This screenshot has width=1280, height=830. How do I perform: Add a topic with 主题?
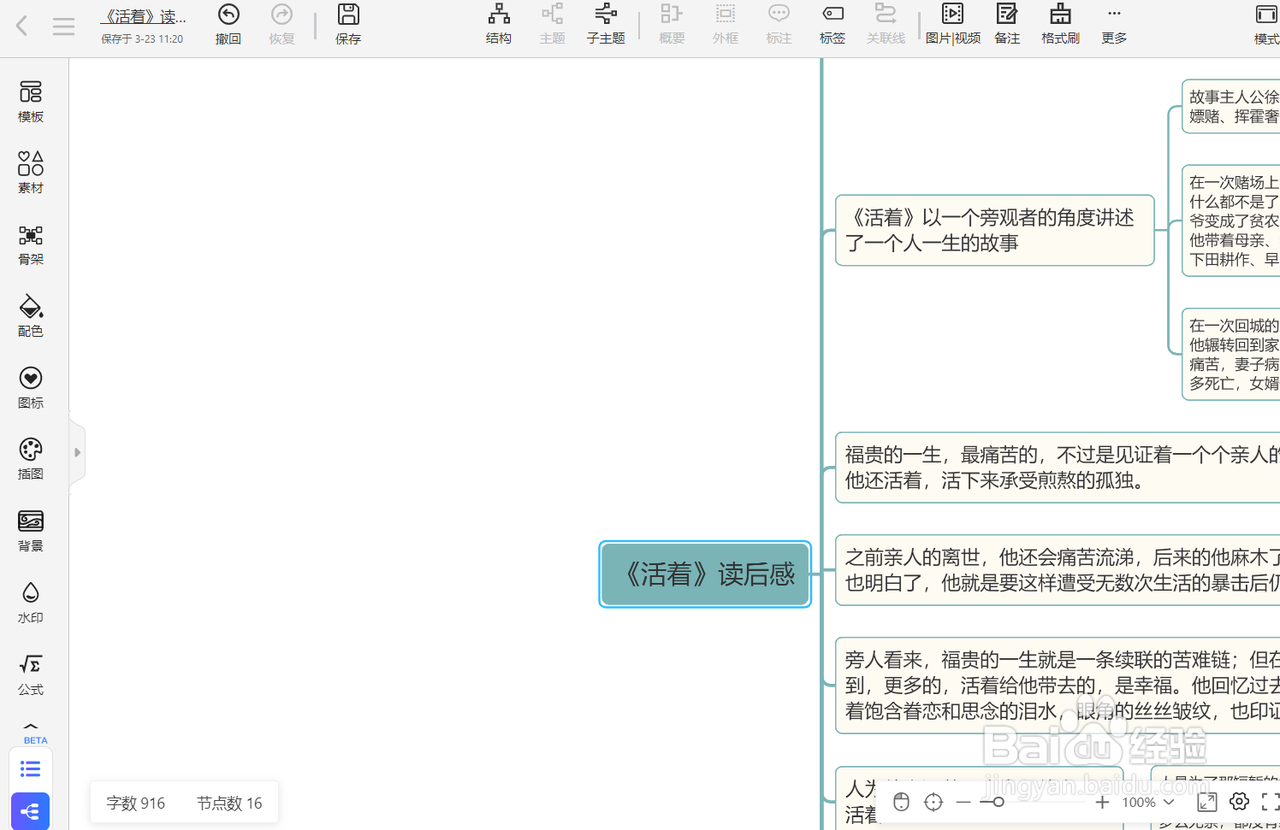point(552,25)
